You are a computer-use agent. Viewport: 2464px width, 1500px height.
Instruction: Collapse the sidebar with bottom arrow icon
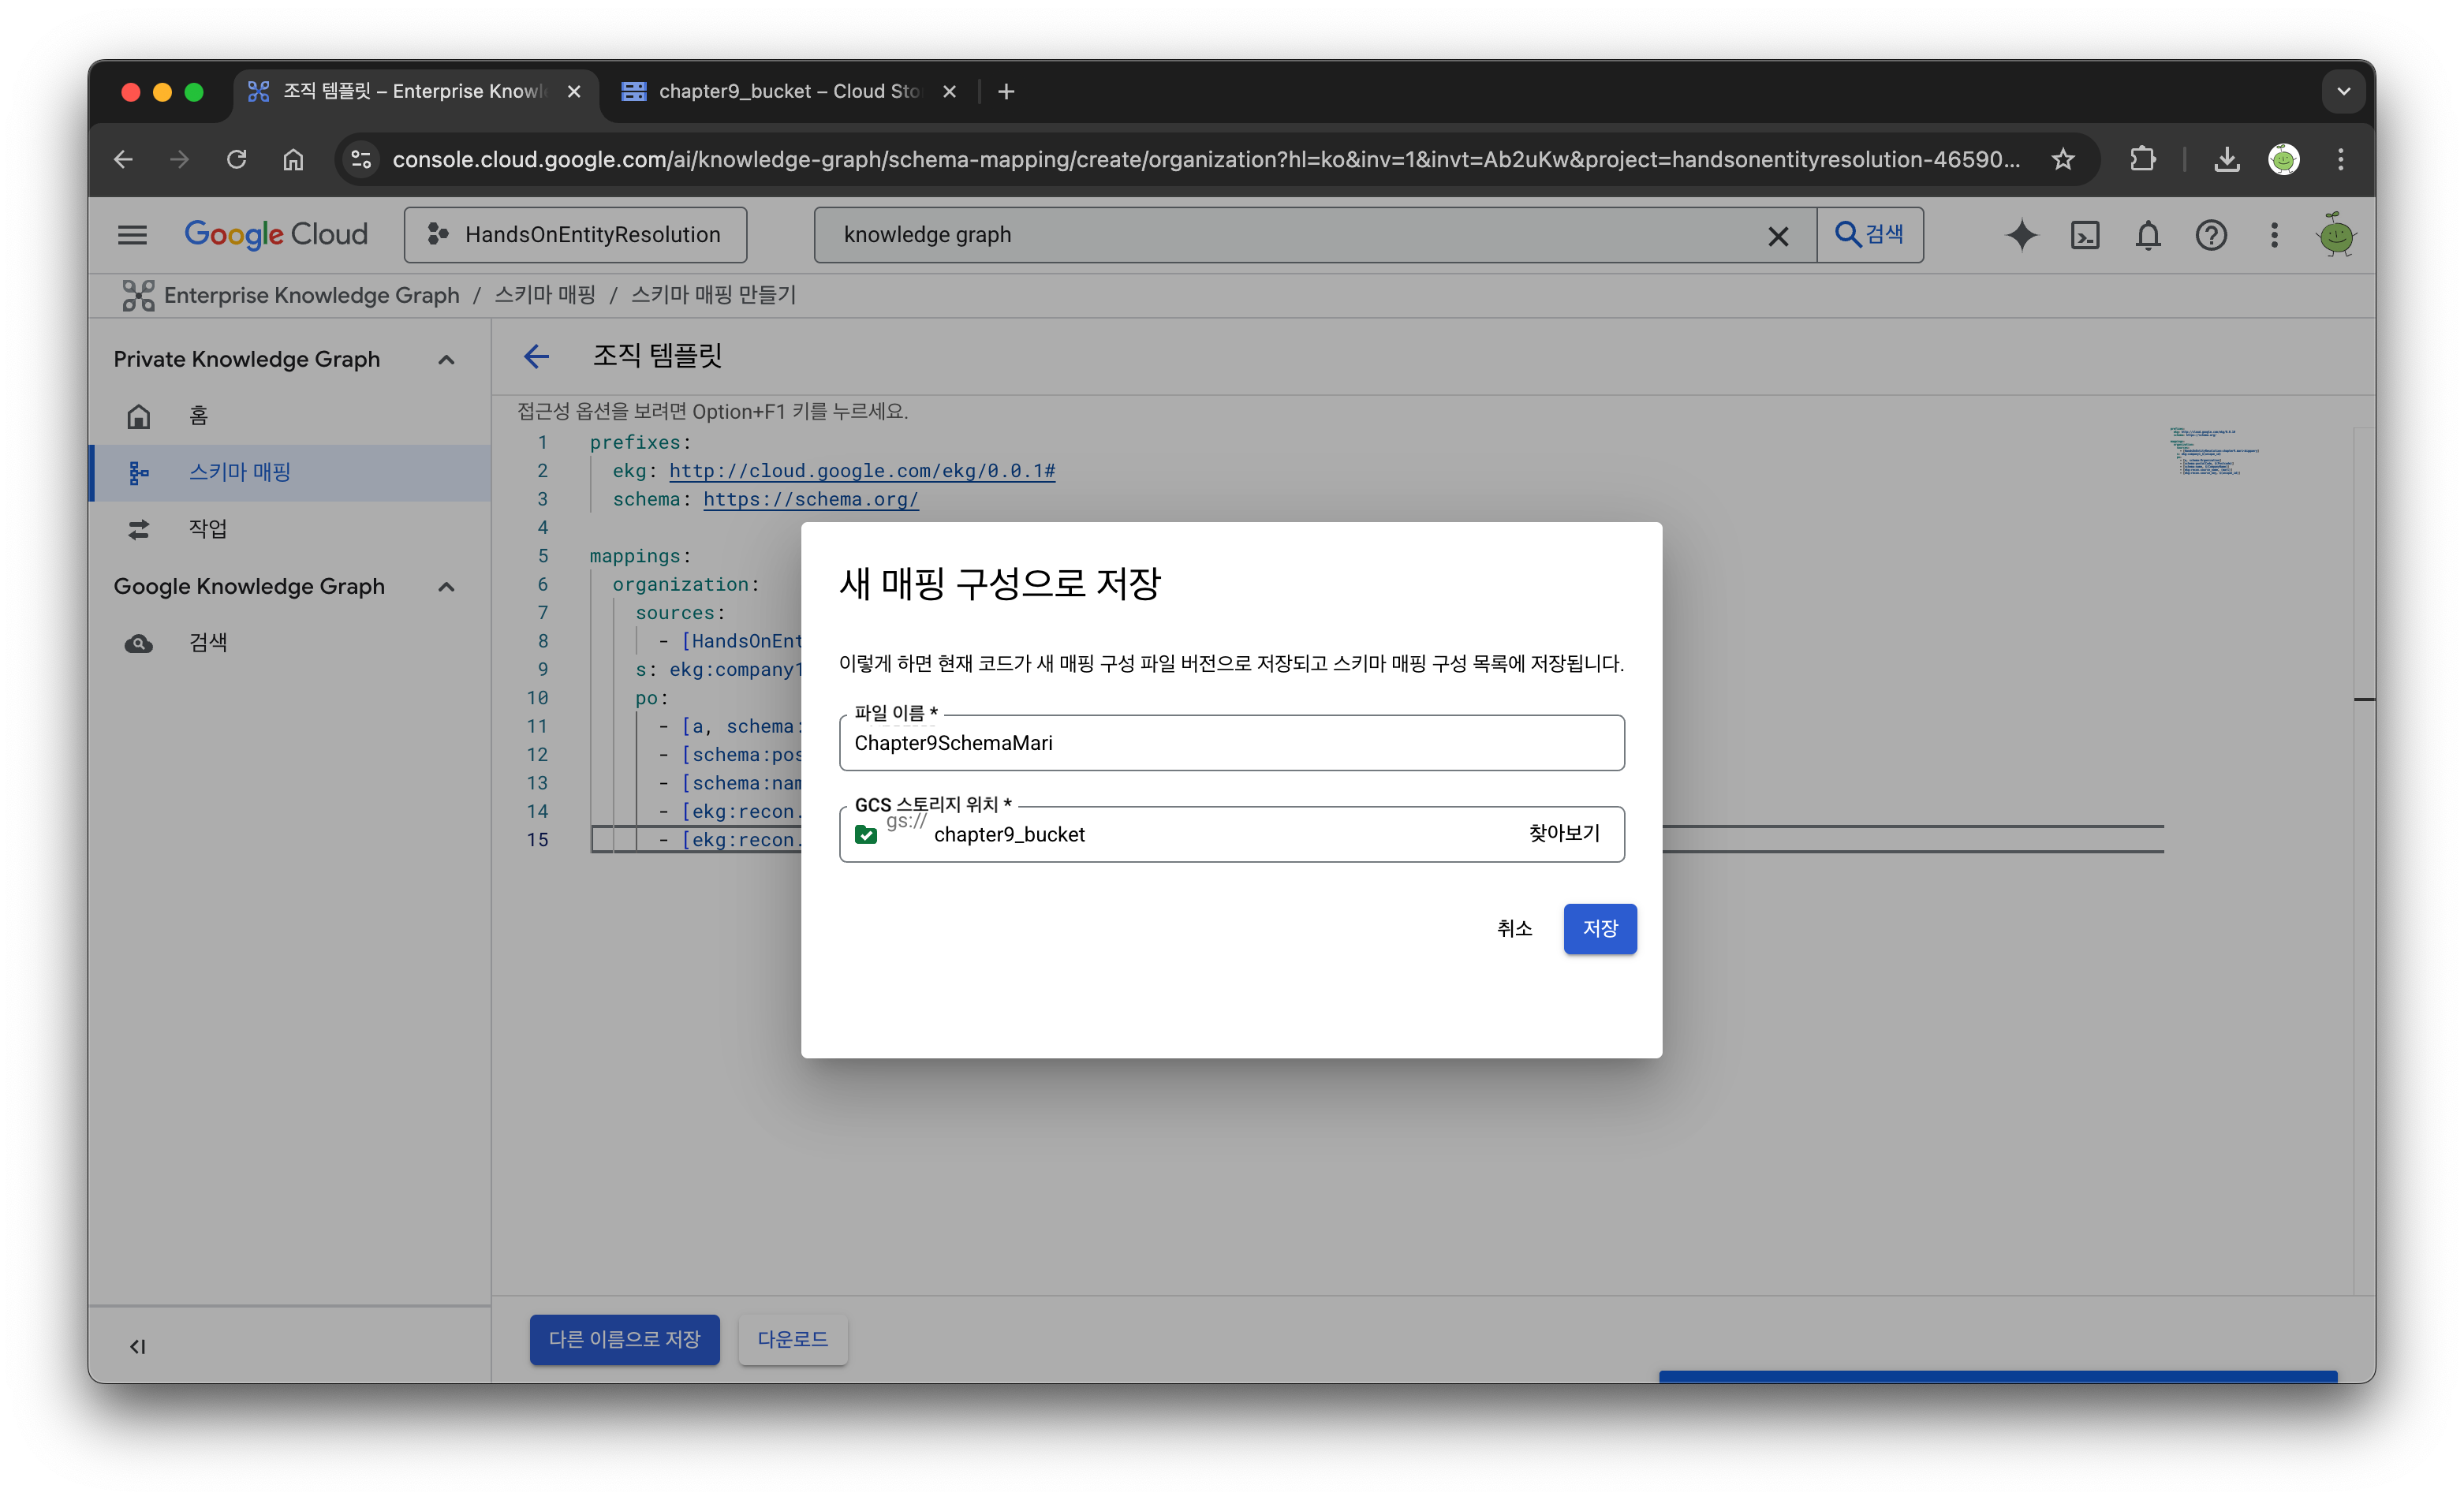[138, 1346]
